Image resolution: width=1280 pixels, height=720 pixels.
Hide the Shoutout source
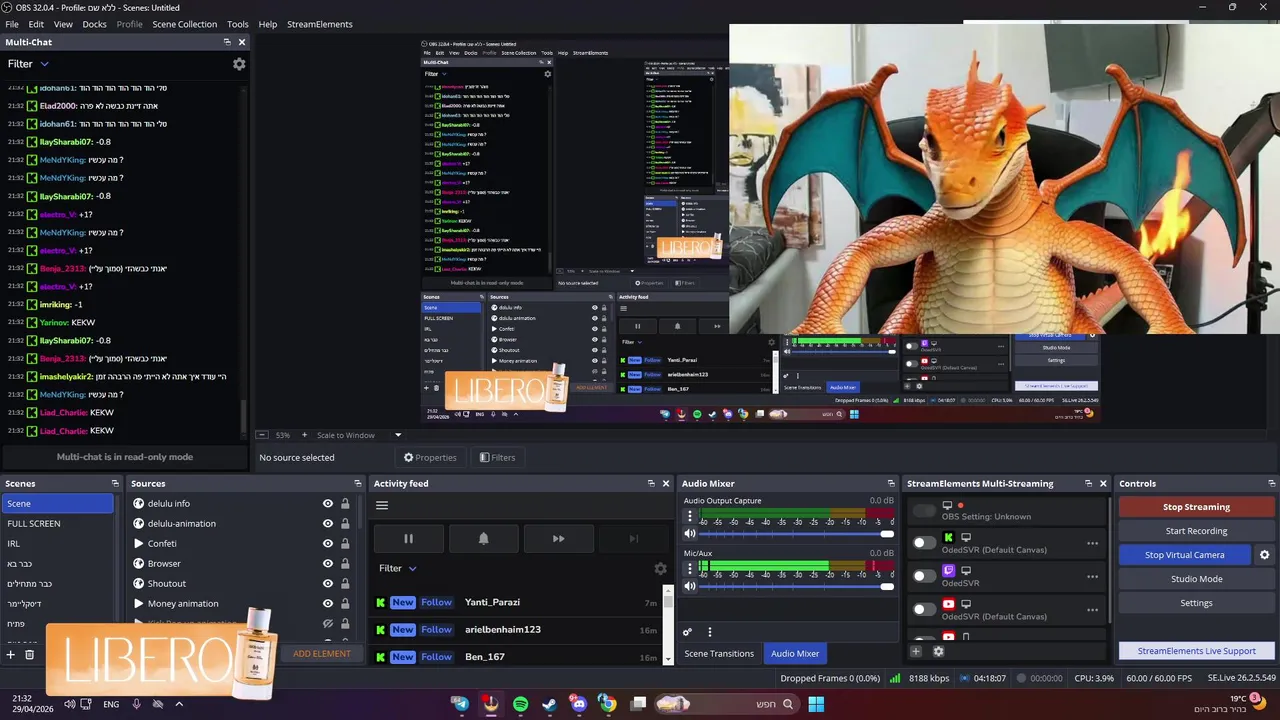pyautogui.click(x=327, y=584)
